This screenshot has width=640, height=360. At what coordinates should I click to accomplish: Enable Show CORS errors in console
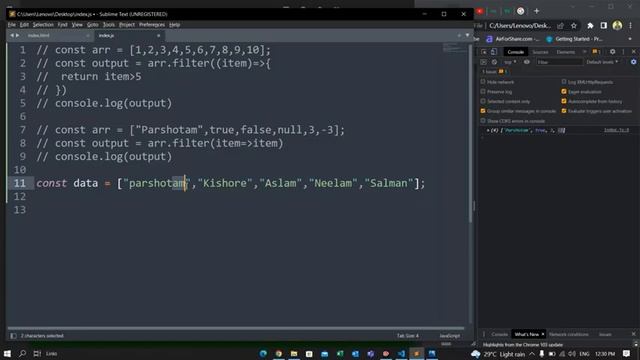[x=483, y=121]
